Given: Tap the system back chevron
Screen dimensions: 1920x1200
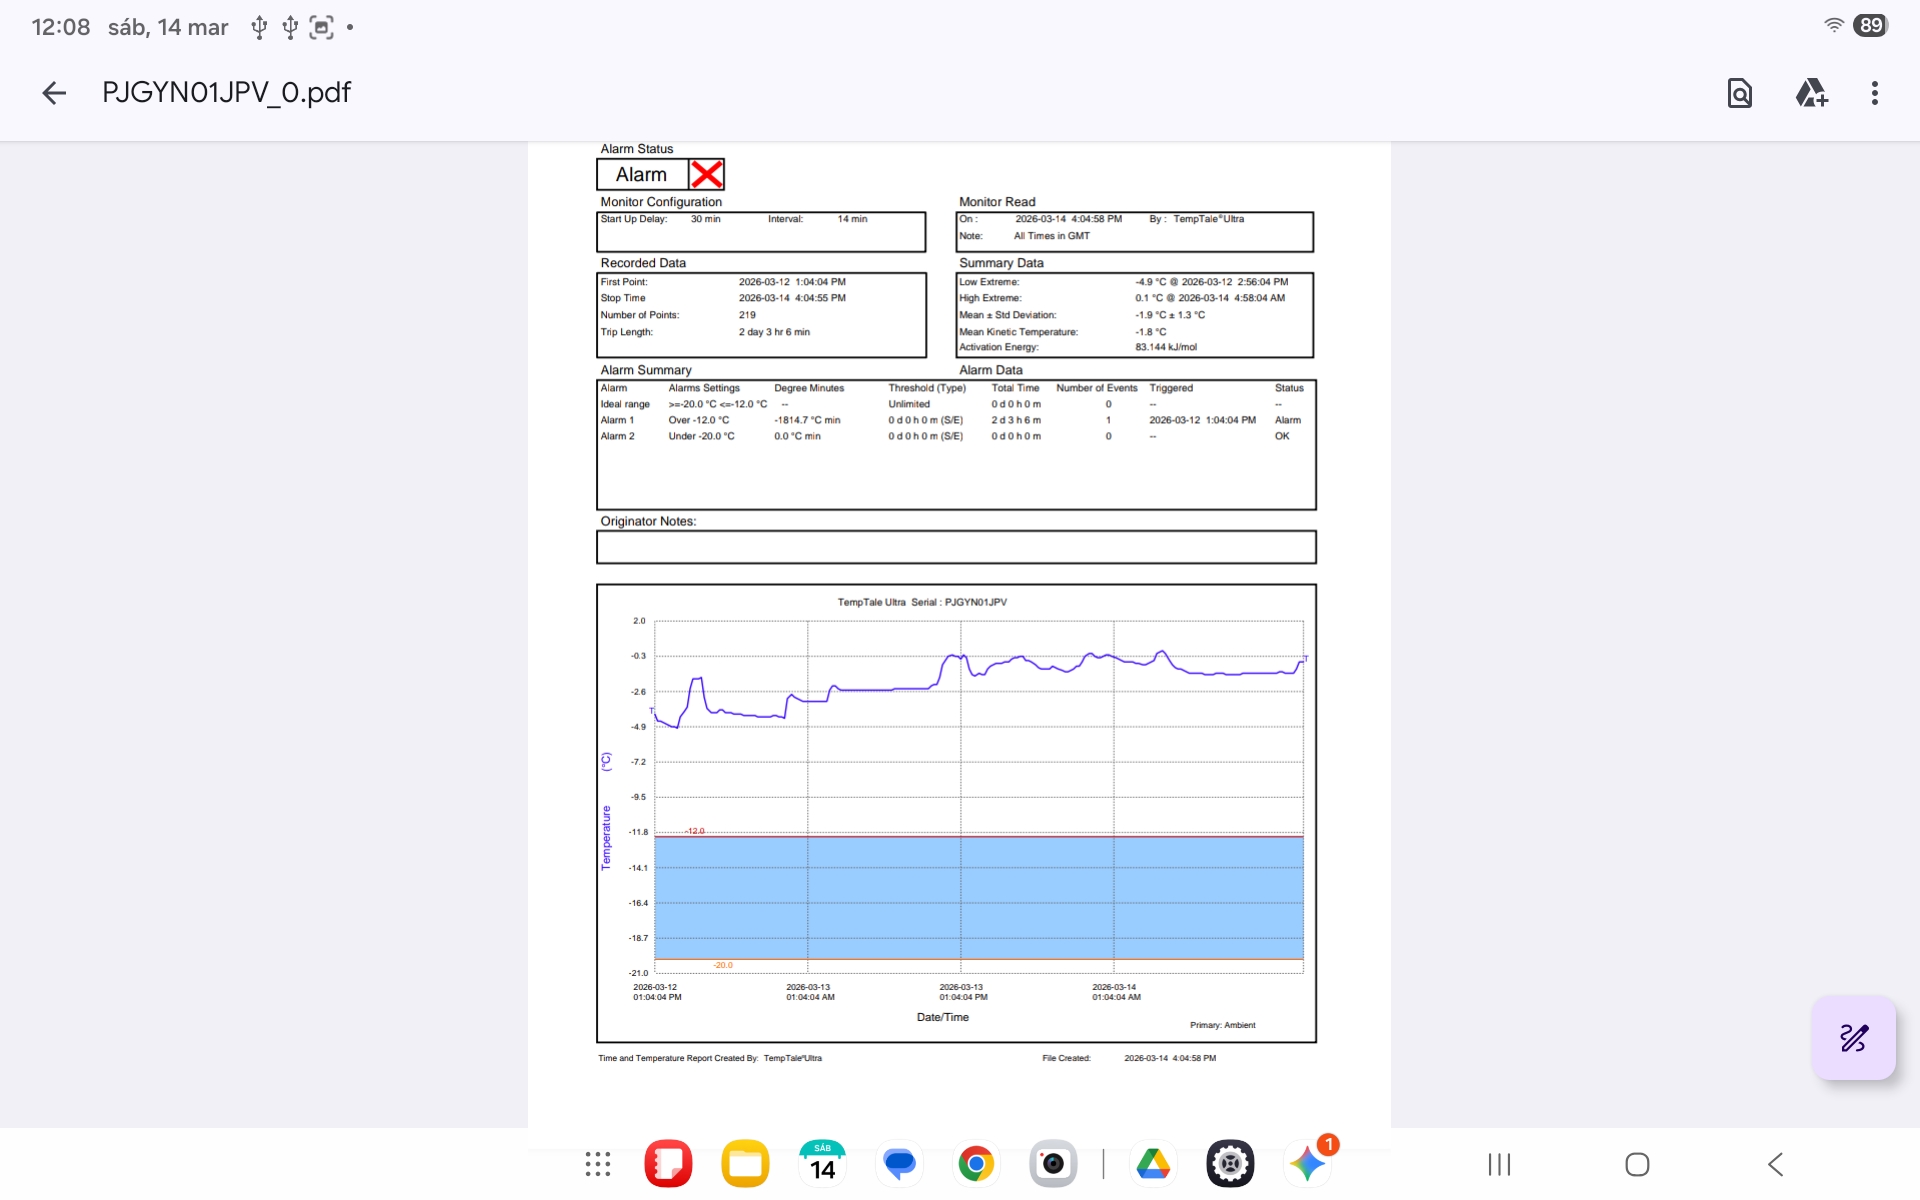Looking at the screenshot, I should click(1775, 1164).
